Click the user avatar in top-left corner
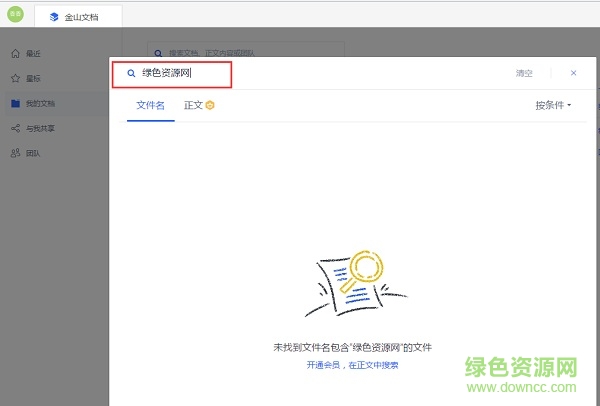This screenshot has width=600, height=406. click(16, 15)
